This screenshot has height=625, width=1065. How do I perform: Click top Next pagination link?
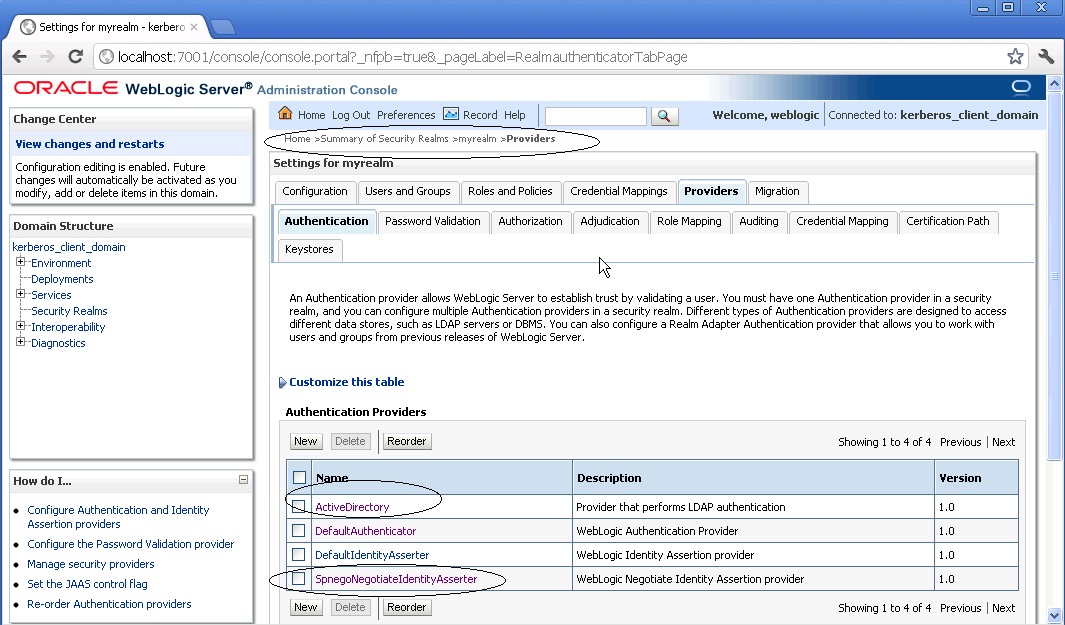click(x=1003, y=442)
